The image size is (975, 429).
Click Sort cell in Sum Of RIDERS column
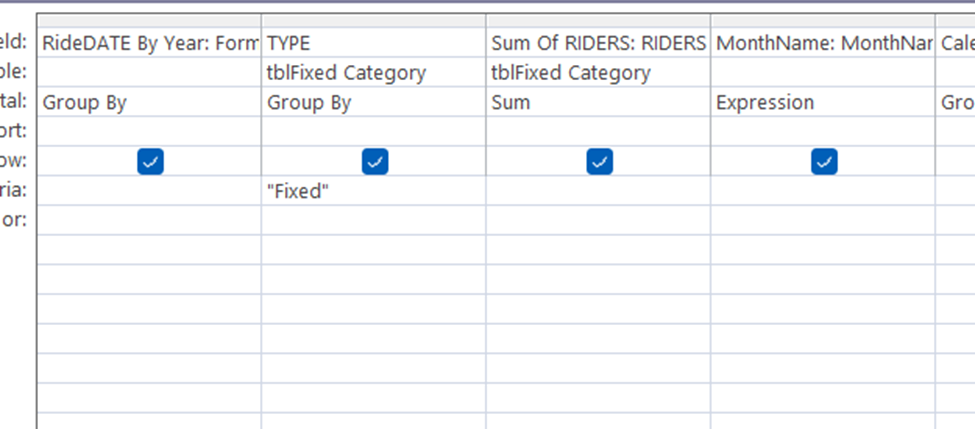(598, 131)
